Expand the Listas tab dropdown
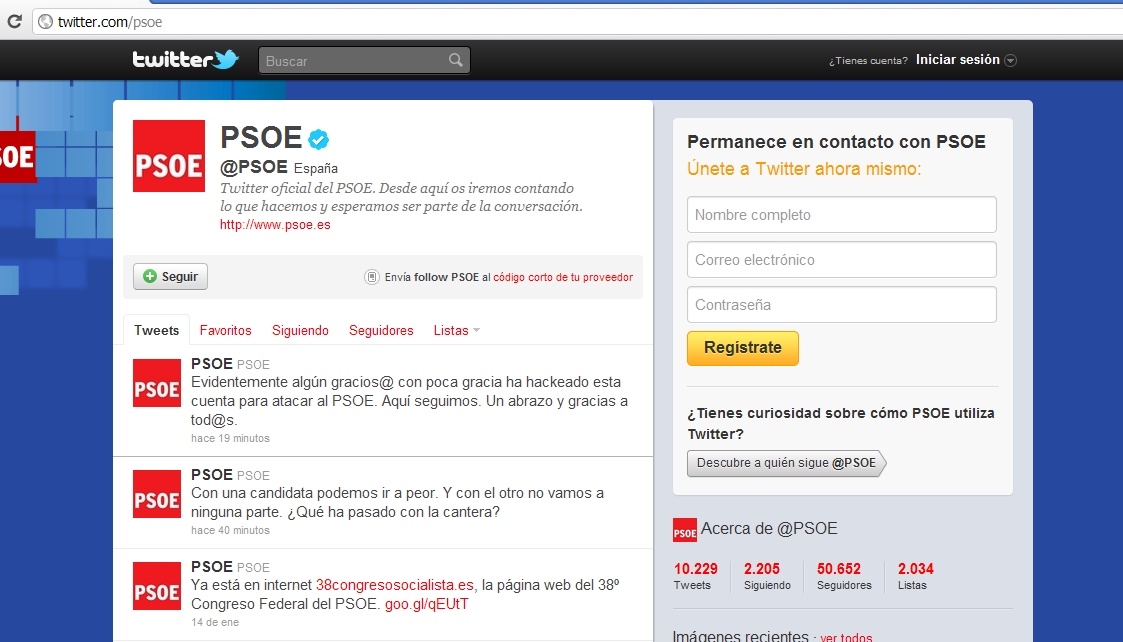Image resolution: width=1123 pixels, height=642 pixels. click(477, 330)
